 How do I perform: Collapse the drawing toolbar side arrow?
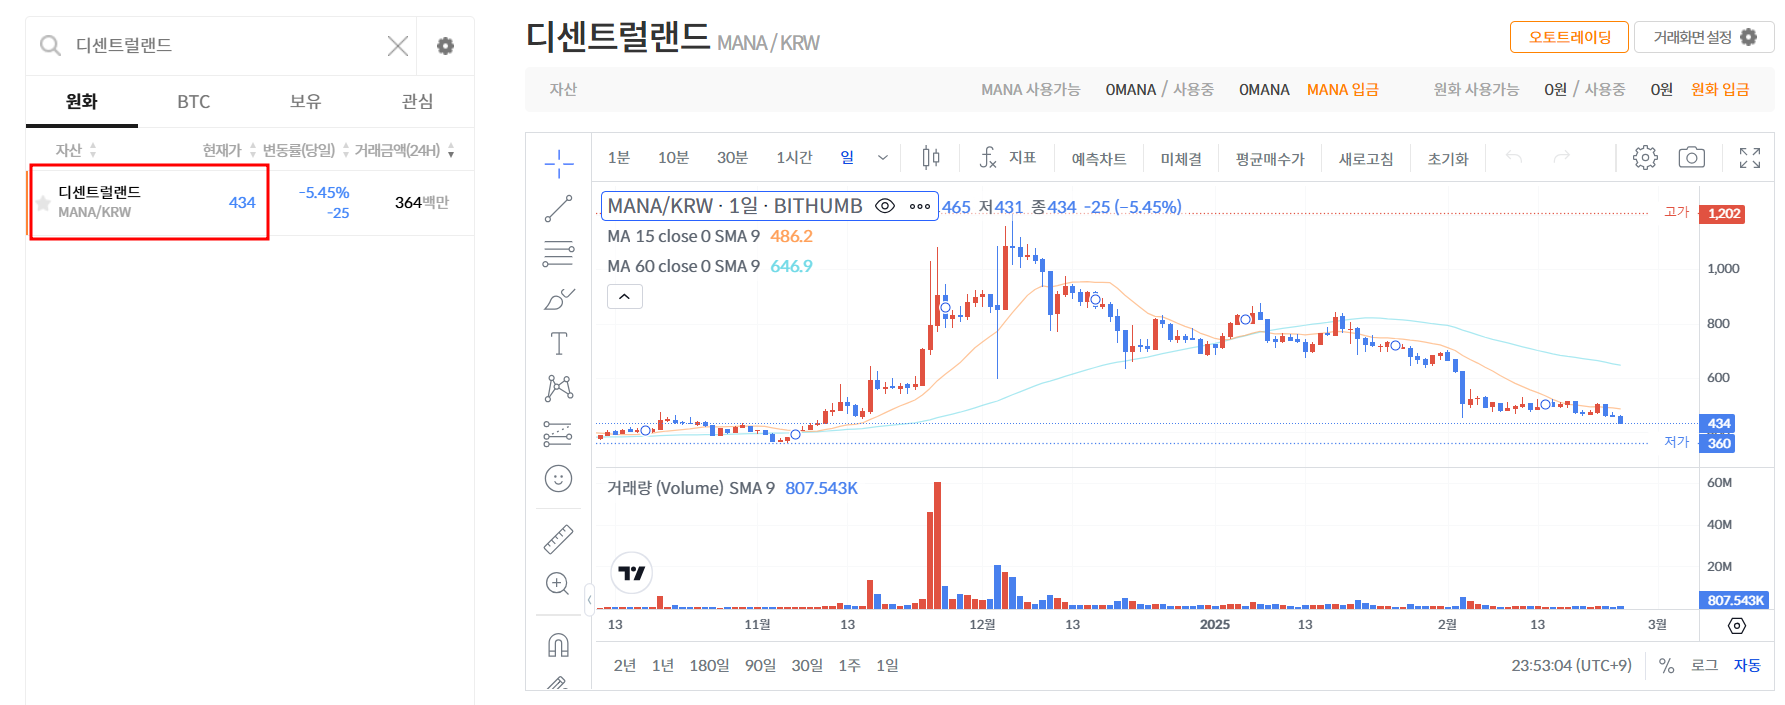click(589, 600)
